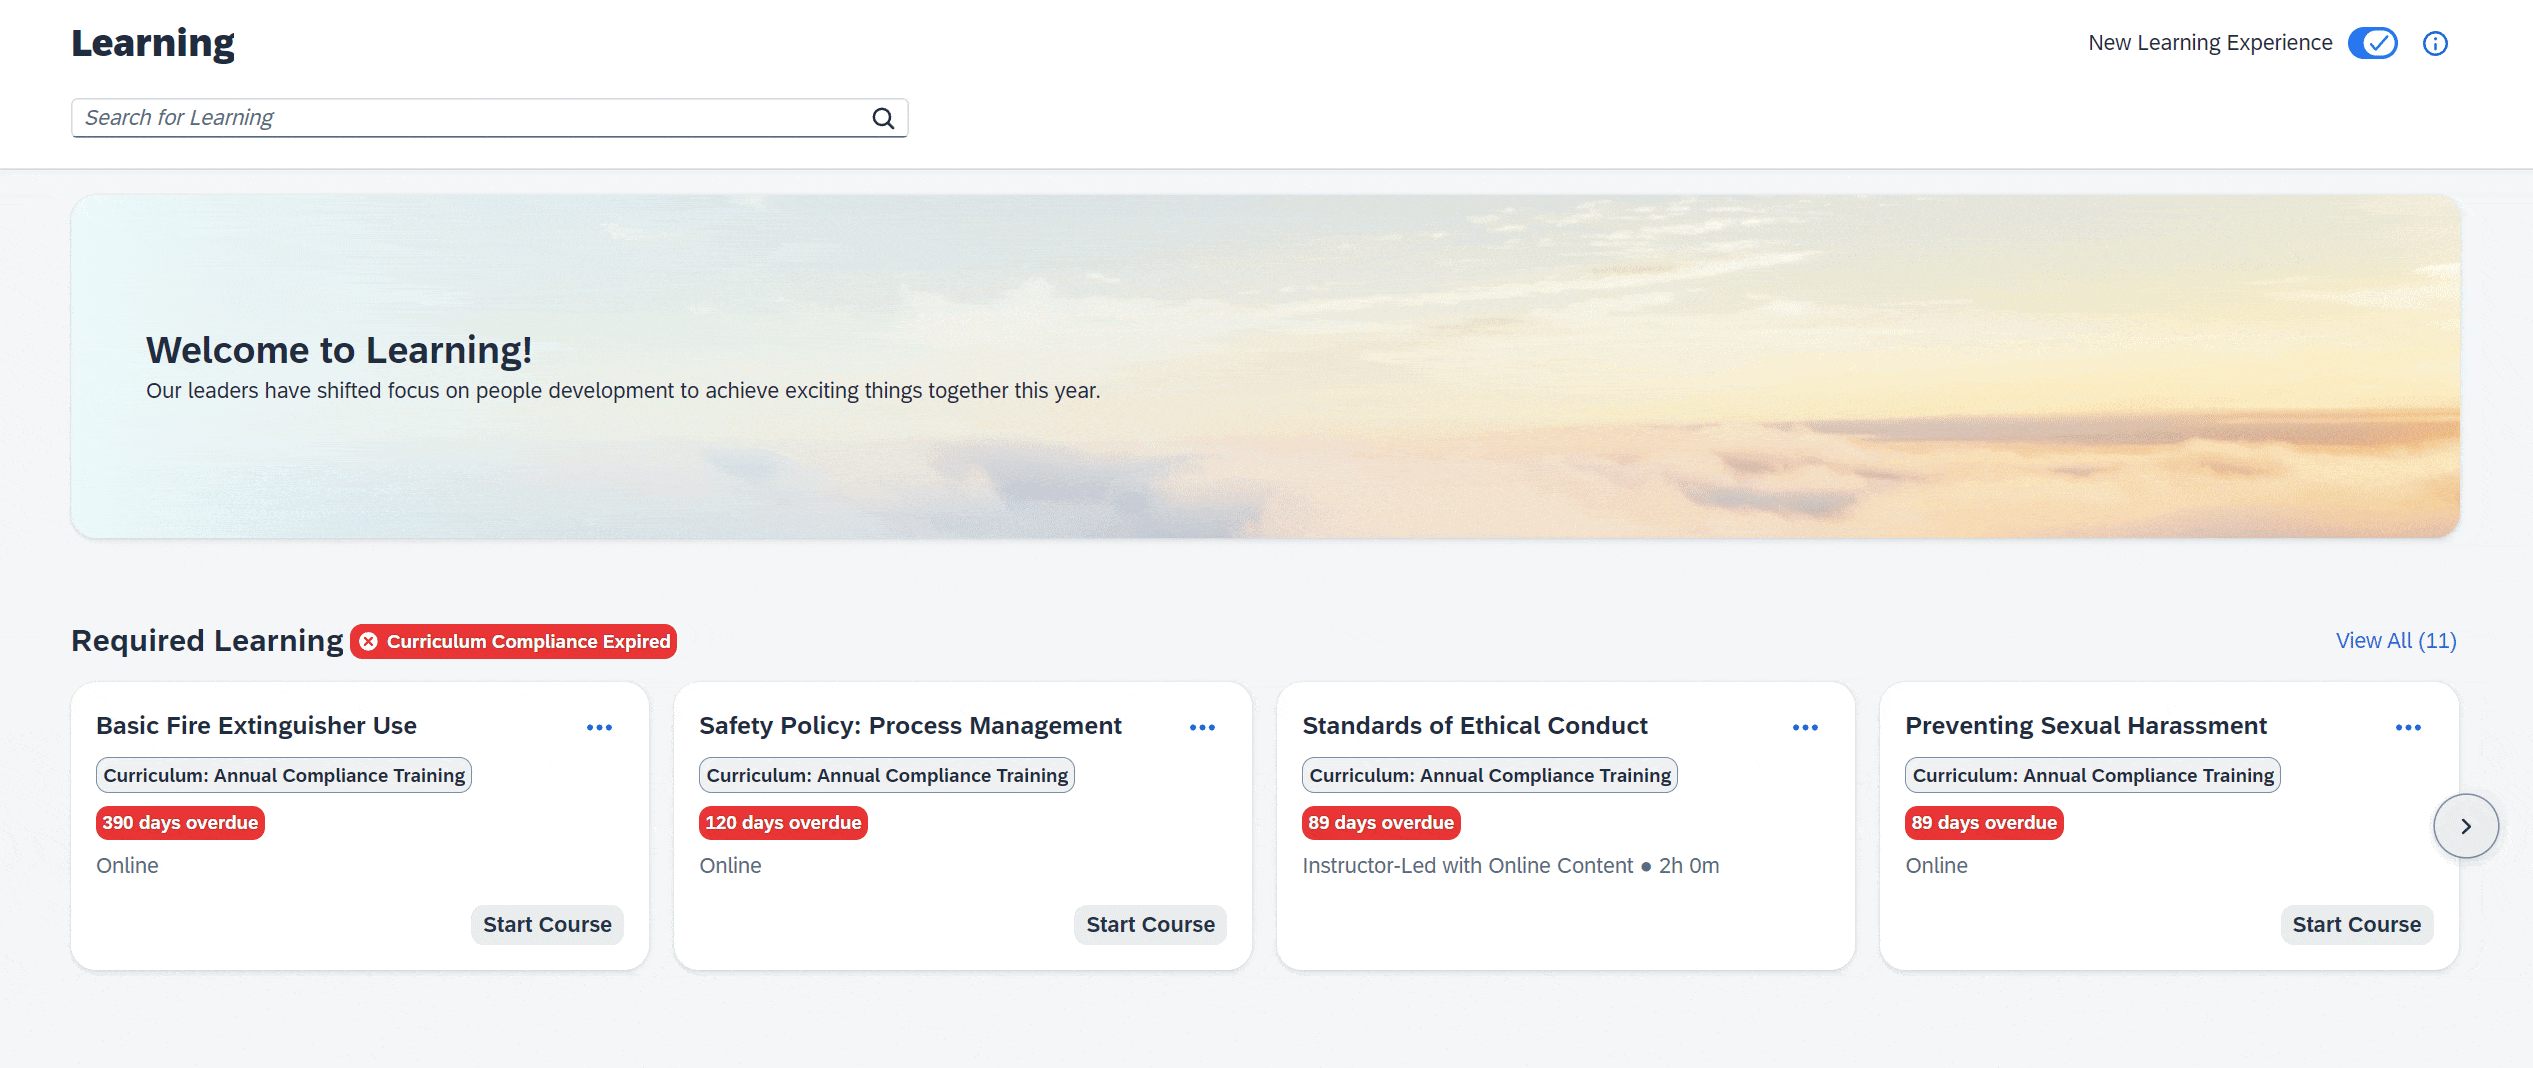This screenshot has height=1068, width=2533.
Task: Select Annual Compliance Training tag on harassment course
Action: [x=2093, y=774]
